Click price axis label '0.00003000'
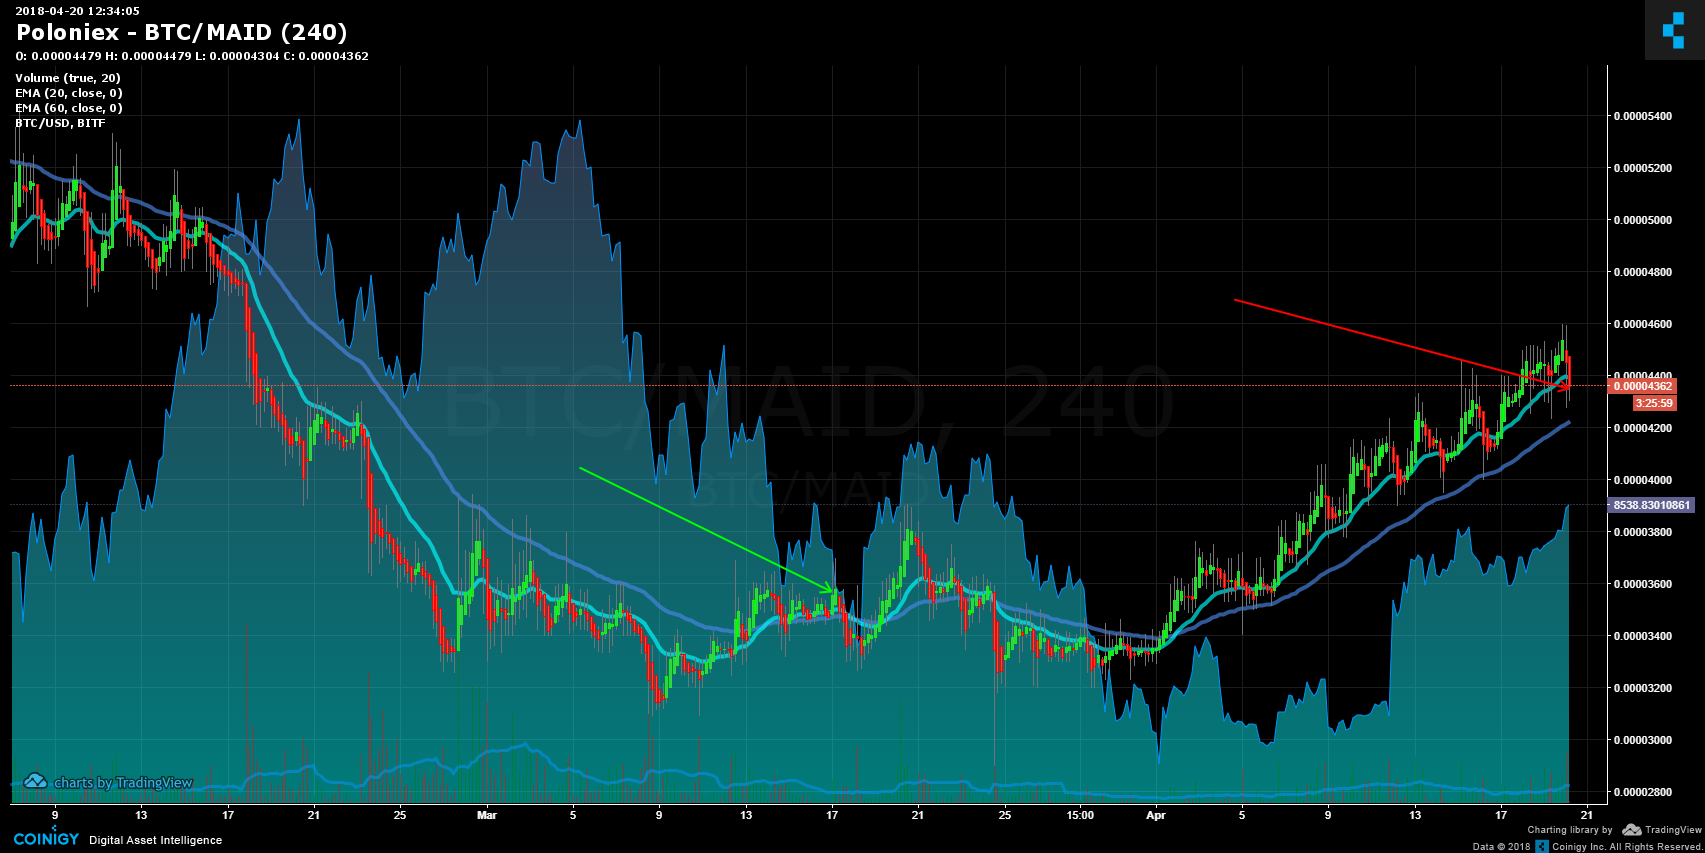The width and height of the screenshot is (1705, 853). 1643,740
